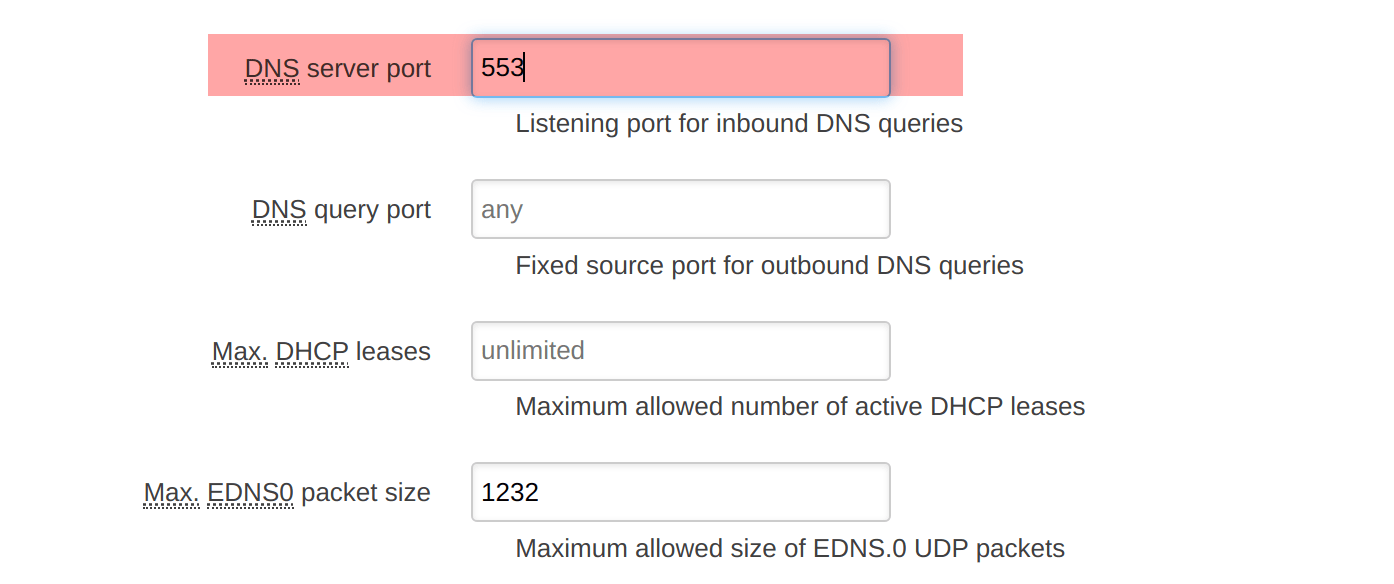
Task: Focus the DNS server port input field
Action: click(x=680, y=68)
